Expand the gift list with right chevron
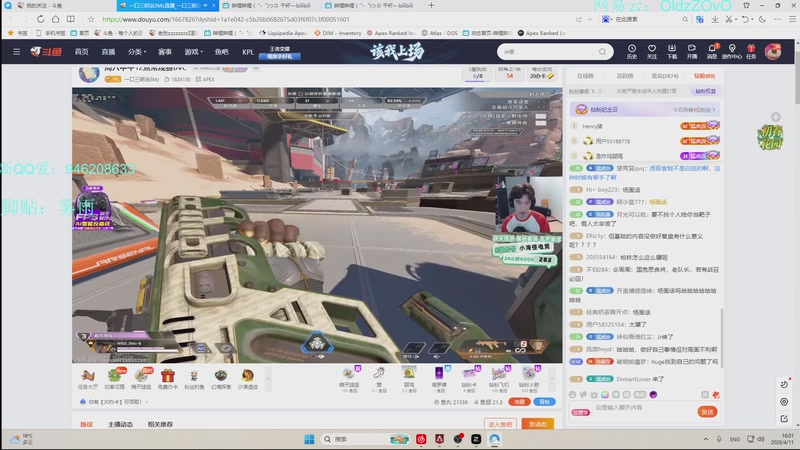This screenshot has width=800, height=450. click(x=552, y=379)
